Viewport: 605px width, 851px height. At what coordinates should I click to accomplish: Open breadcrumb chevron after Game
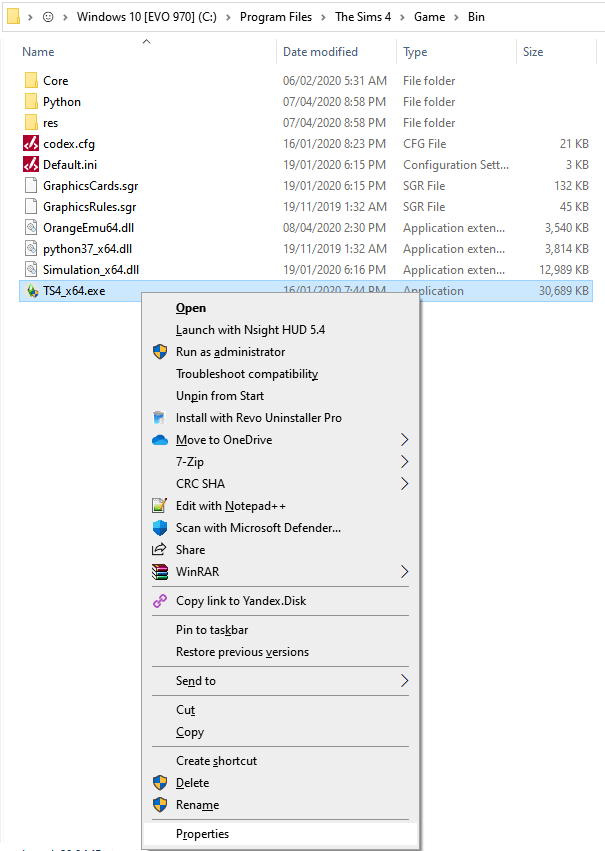pyautogui.click(x=456, y=17)
